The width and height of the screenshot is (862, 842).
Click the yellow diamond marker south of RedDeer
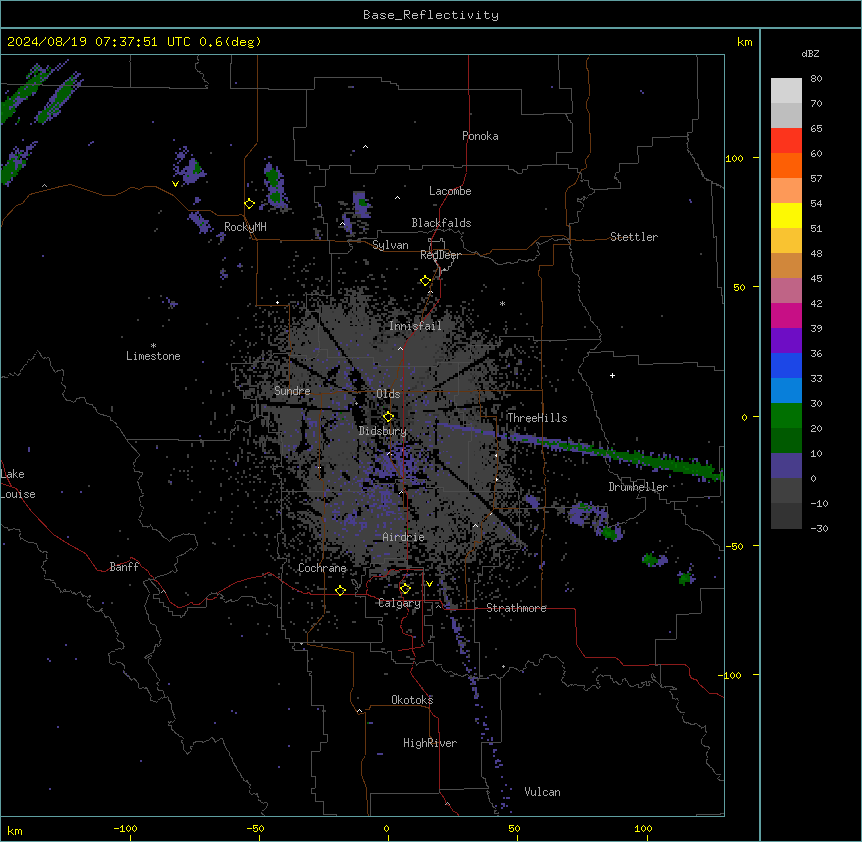pyautogui.click(x=426, y=281)
